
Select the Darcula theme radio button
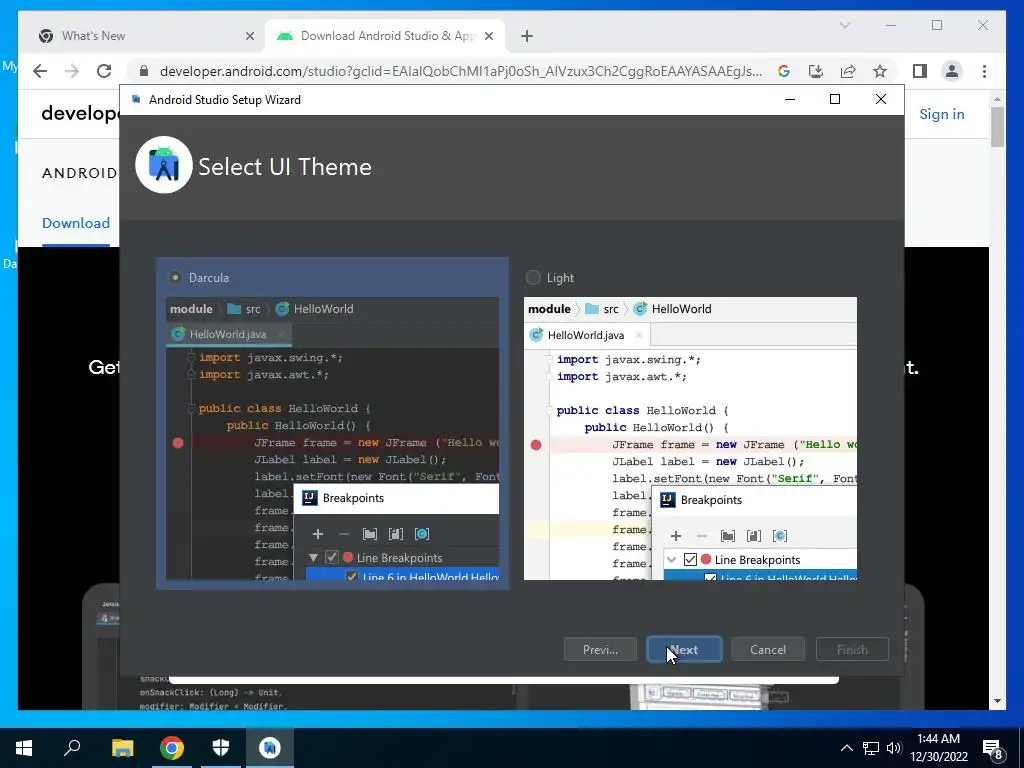coord(175,278)
